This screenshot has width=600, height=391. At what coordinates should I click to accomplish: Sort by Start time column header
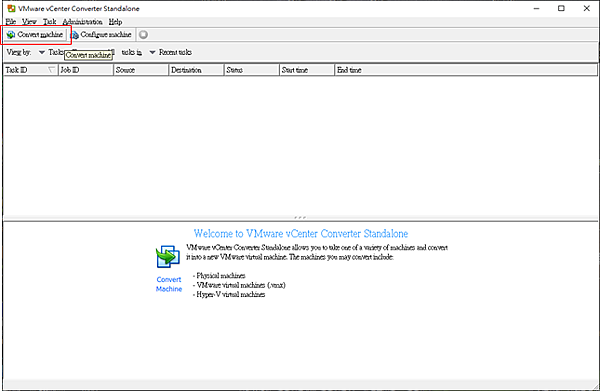(307, 70)
